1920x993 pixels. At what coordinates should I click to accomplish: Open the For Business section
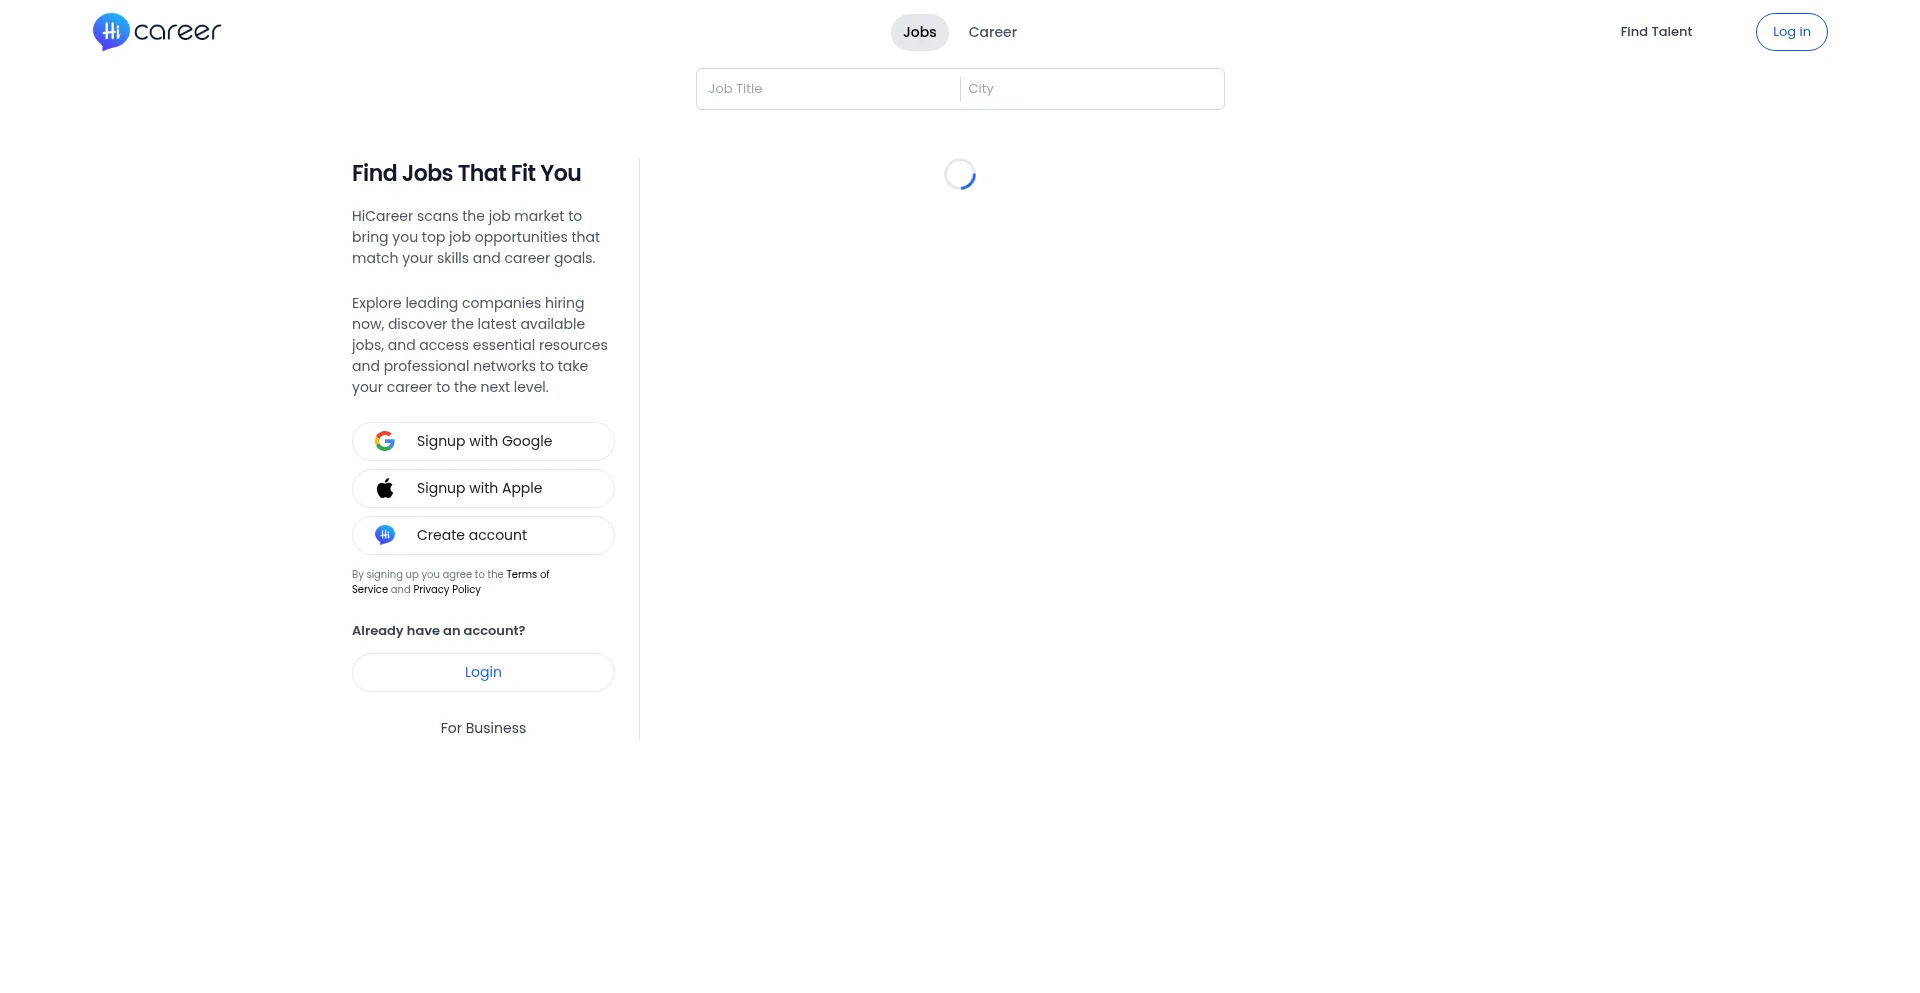pos(483,728)
